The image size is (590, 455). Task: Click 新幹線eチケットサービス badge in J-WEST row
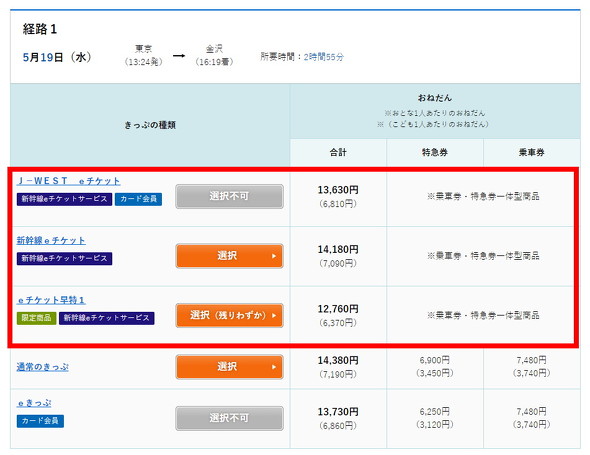point(64,199)
